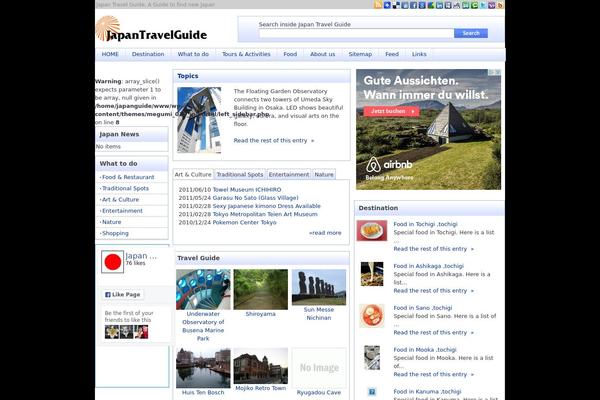Image resolution: width=600 pixels, height=400 pixels.
Task: Share on Facebook using header f icon
Action: coord(414,5)
